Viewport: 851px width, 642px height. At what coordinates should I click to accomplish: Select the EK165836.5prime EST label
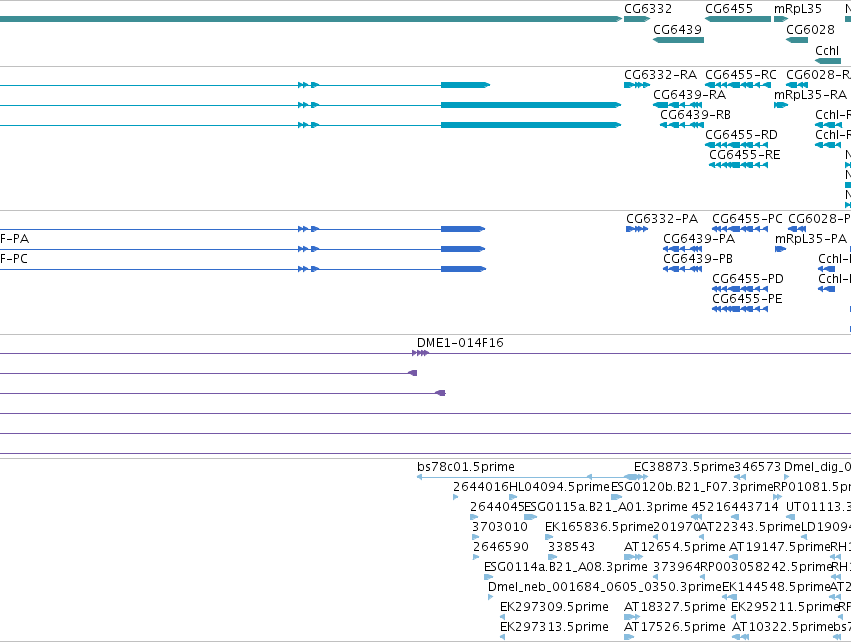(599, 526)
